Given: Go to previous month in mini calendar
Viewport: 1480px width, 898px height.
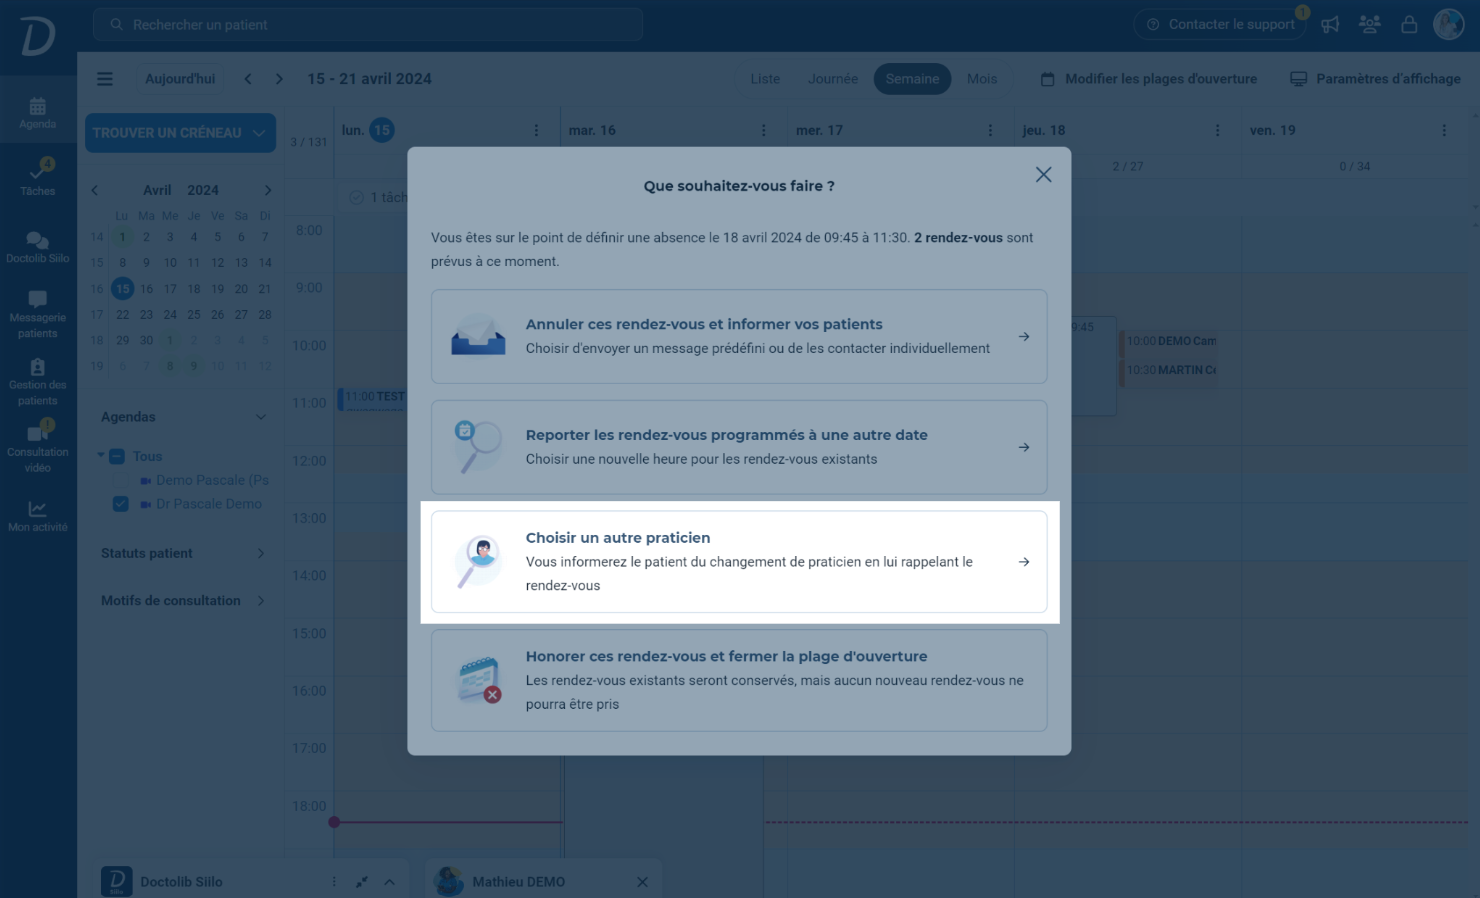Looking at the screenshot, I should (x=95, y=190).
